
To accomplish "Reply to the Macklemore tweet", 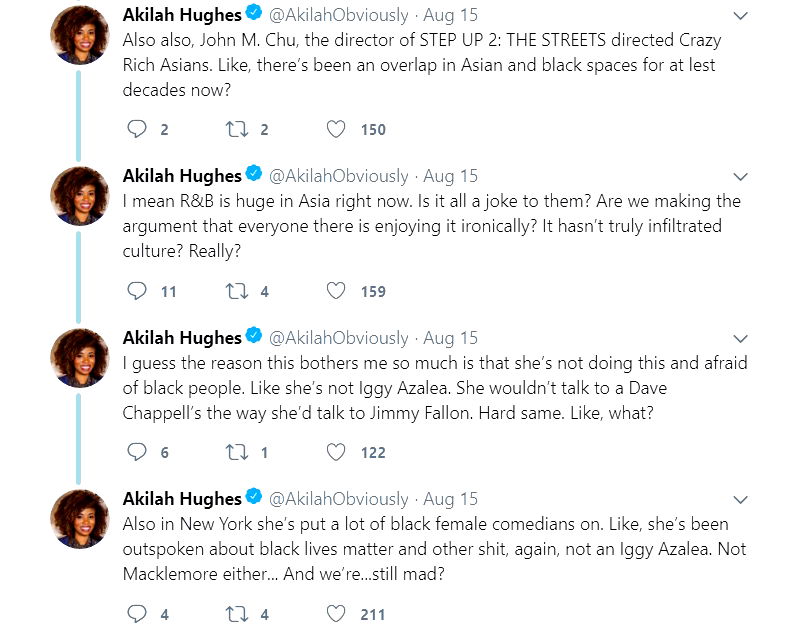I will 137,614.
